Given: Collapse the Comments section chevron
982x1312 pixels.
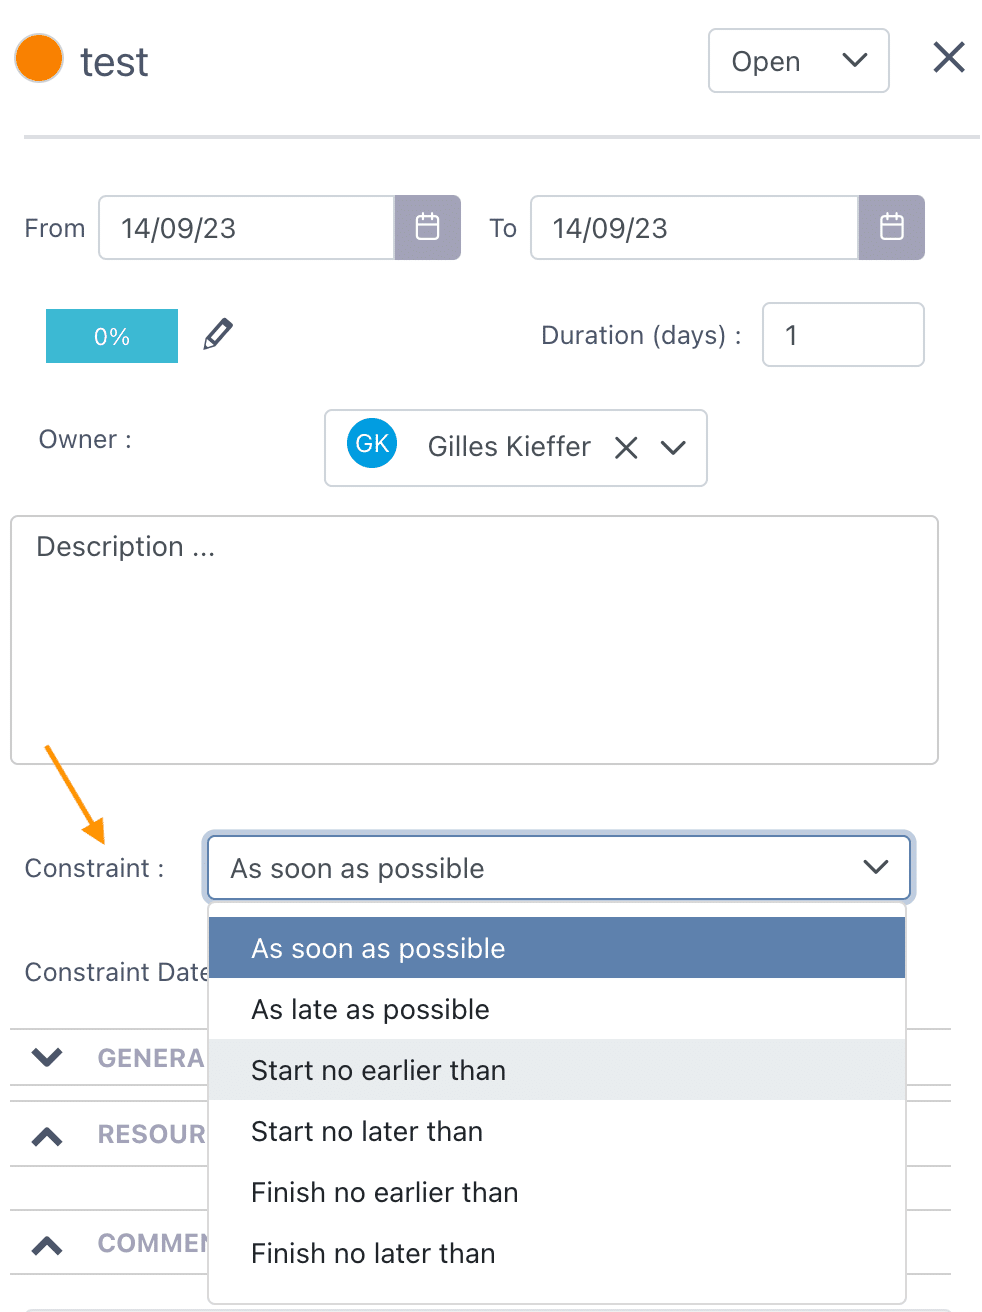Looking at the screenshot, I should point(47,1245).
